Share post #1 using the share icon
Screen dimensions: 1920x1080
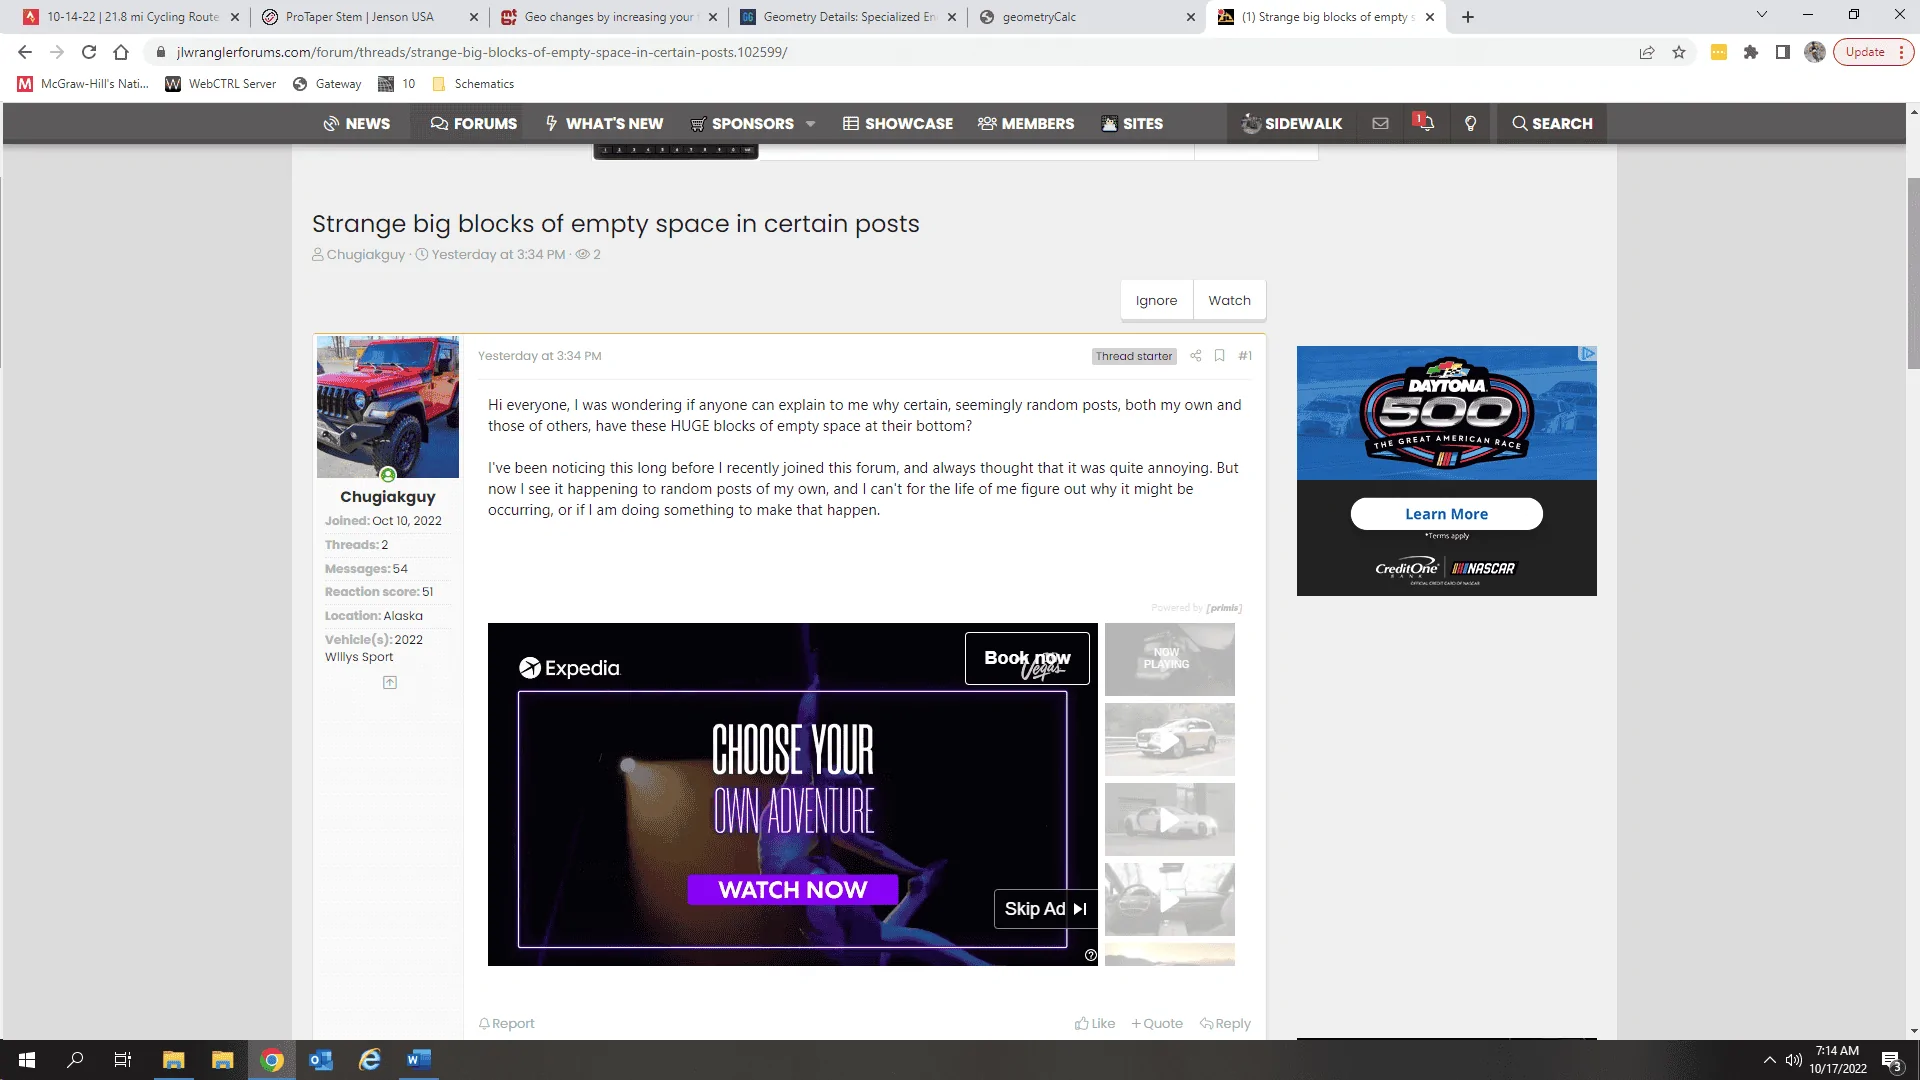coord(1195,356)
